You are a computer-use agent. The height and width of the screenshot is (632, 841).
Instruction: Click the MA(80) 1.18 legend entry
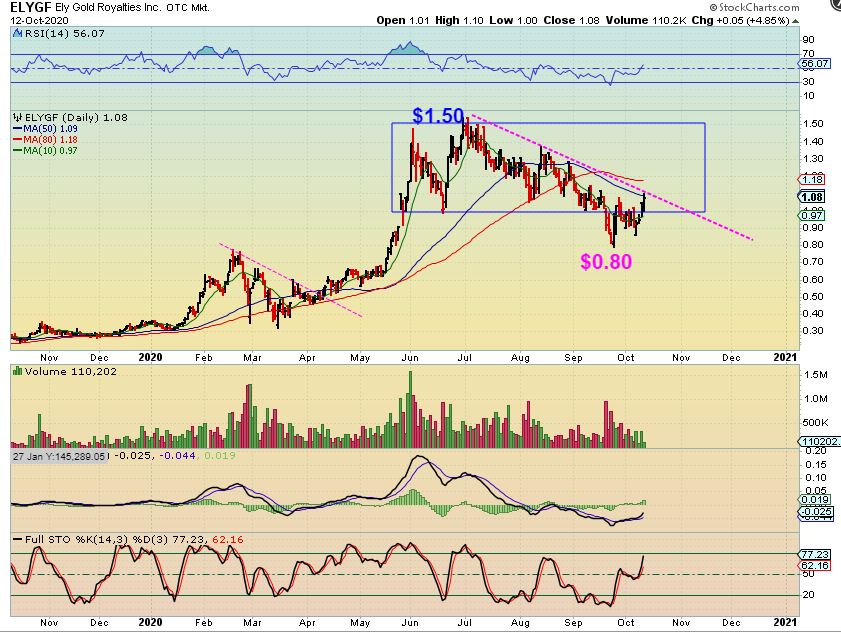[x=50, y=139]
